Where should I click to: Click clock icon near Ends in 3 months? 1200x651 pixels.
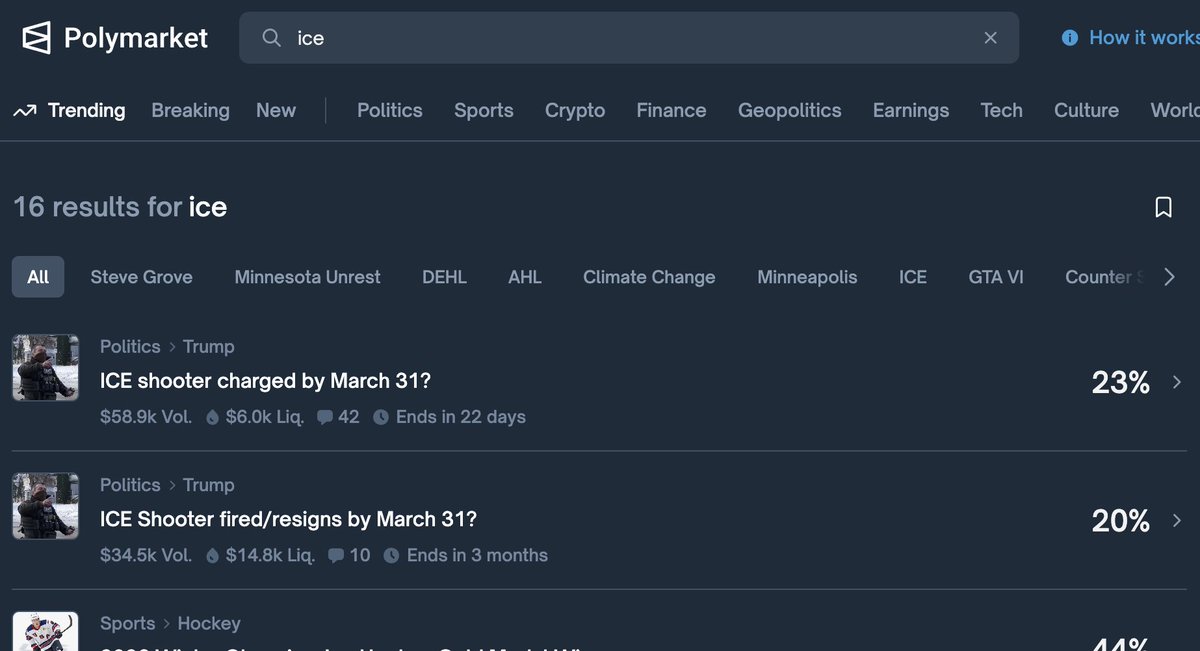[392, 555]
